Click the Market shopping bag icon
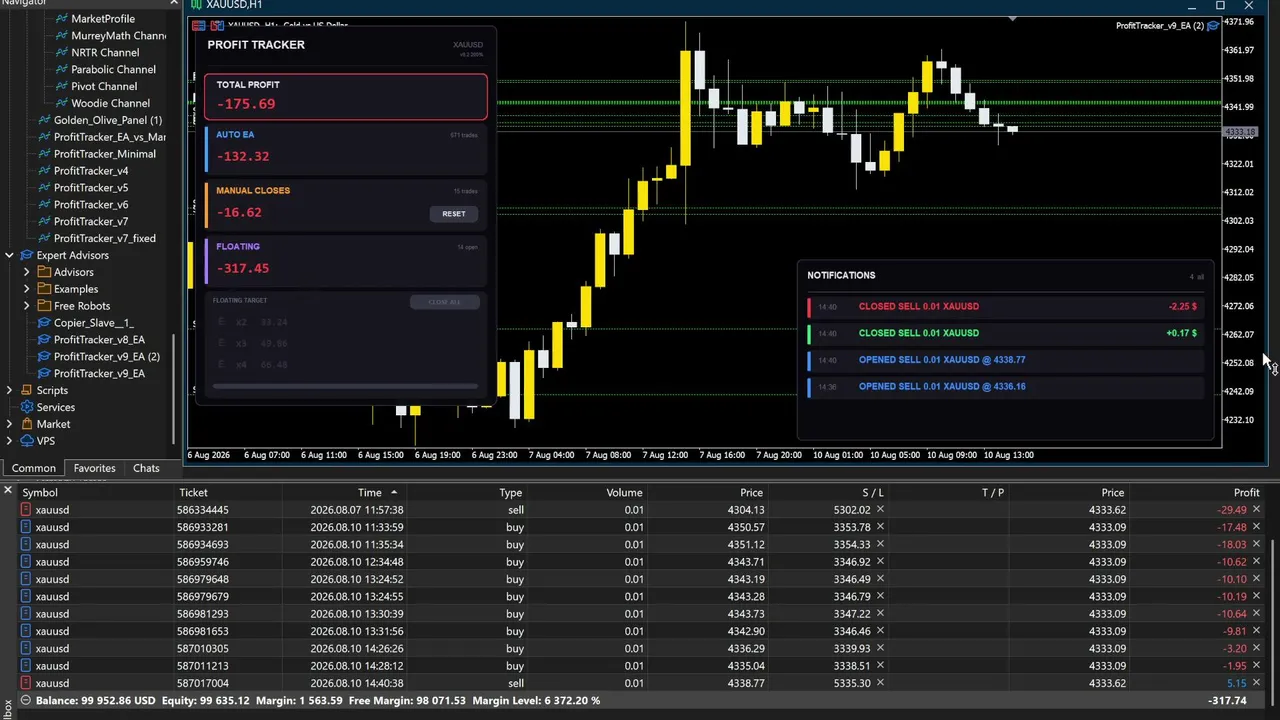The image size is (1280, 720). click(27, 424)
